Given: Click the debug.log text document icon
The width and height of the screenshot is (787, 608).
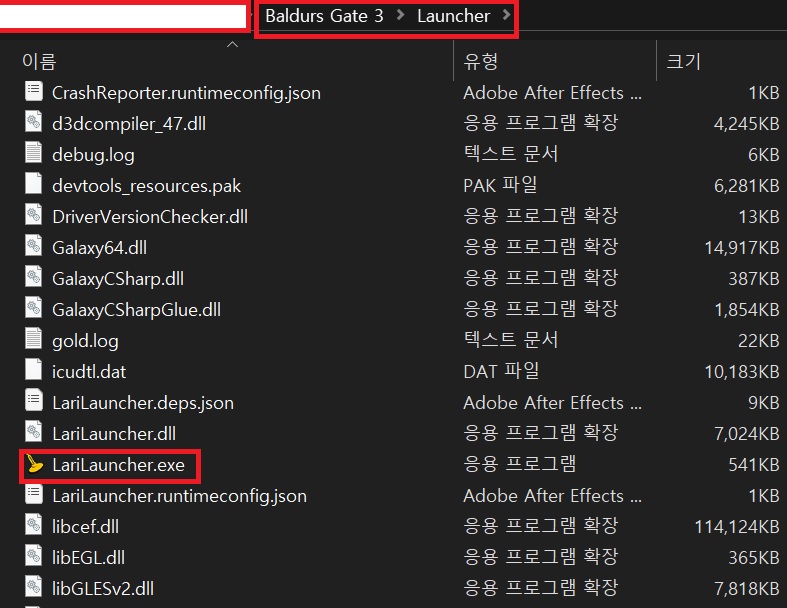Looking at the screenshot, I should point(34,154).
